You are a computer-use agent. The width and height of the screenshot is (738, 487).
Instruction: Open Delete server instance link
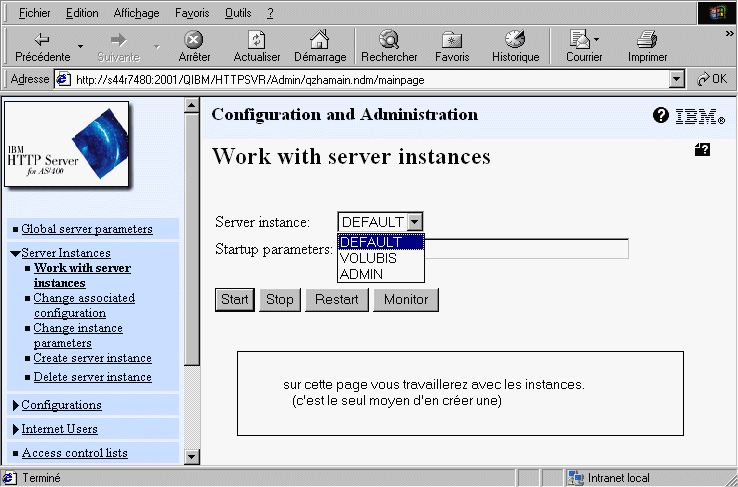click(93, 377)
